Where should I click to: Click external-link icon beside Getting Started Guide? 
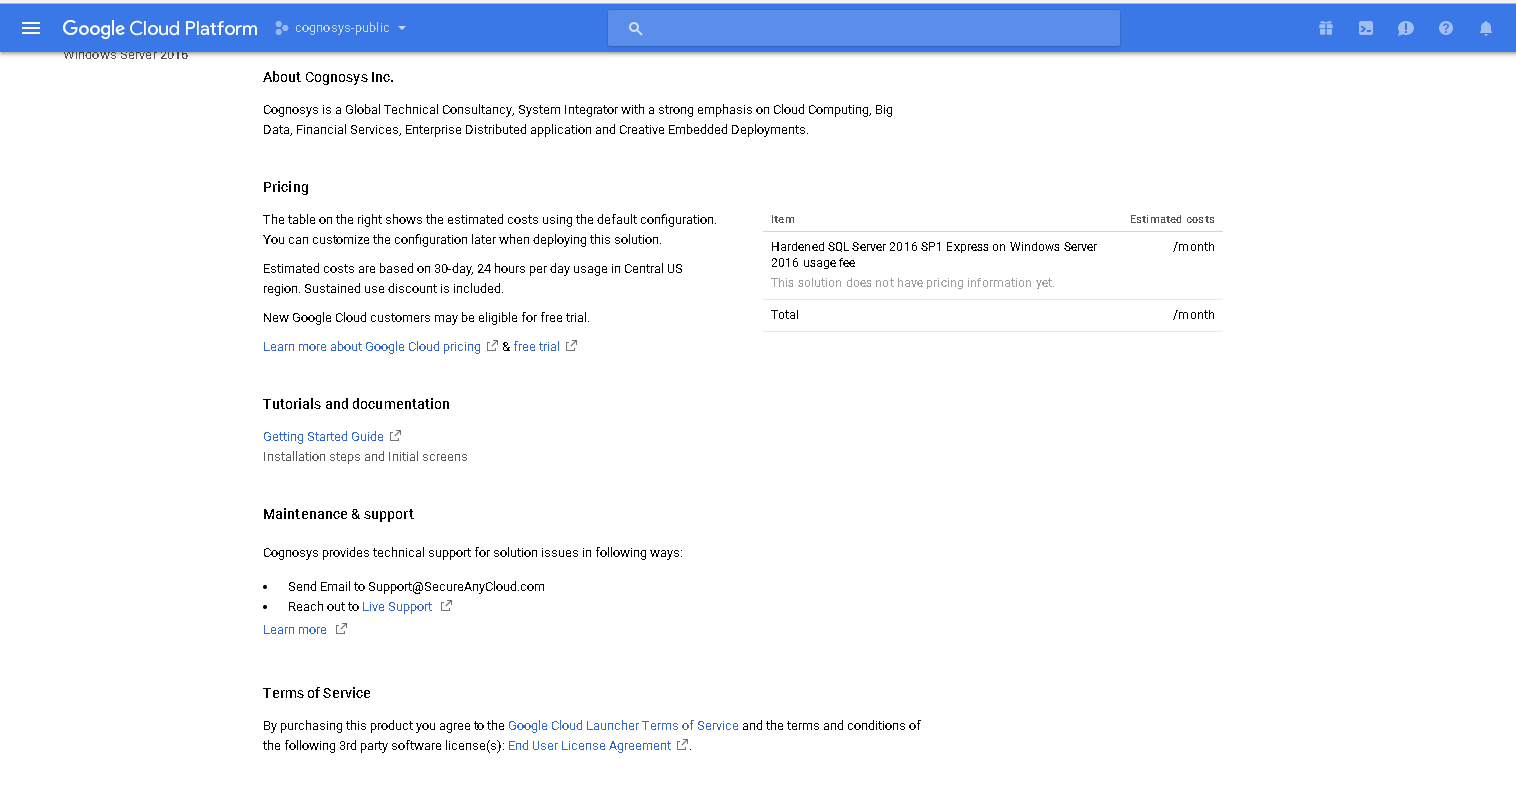point(396,436)
